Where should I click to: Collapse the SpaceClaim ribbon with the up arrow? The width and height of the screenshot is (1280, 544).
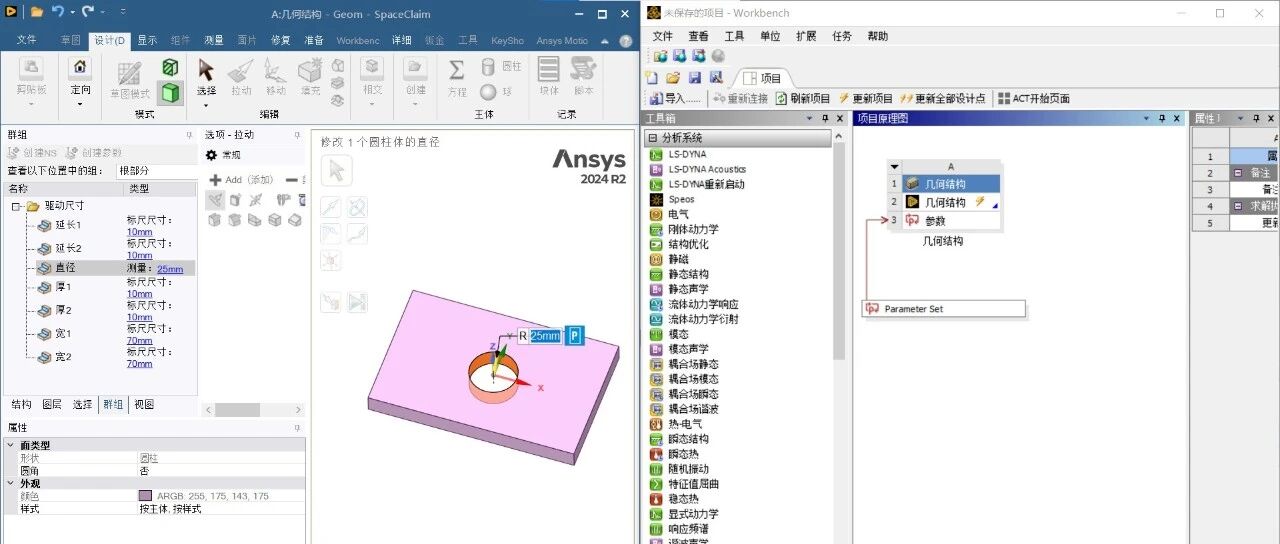[x=604, y=40]
